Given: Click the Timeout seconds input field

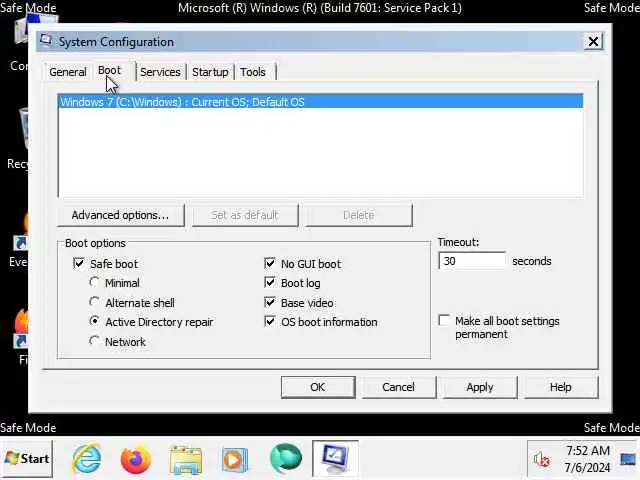Looking at the screenshot, I should point(472,261).
